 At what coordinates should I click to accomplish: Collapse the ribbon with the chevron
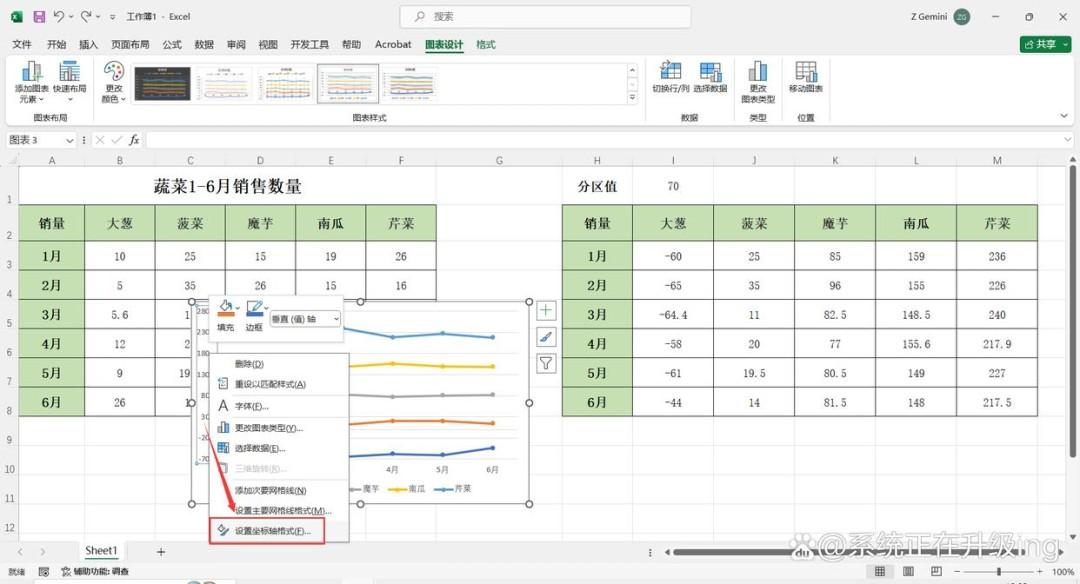point(1064,116)
